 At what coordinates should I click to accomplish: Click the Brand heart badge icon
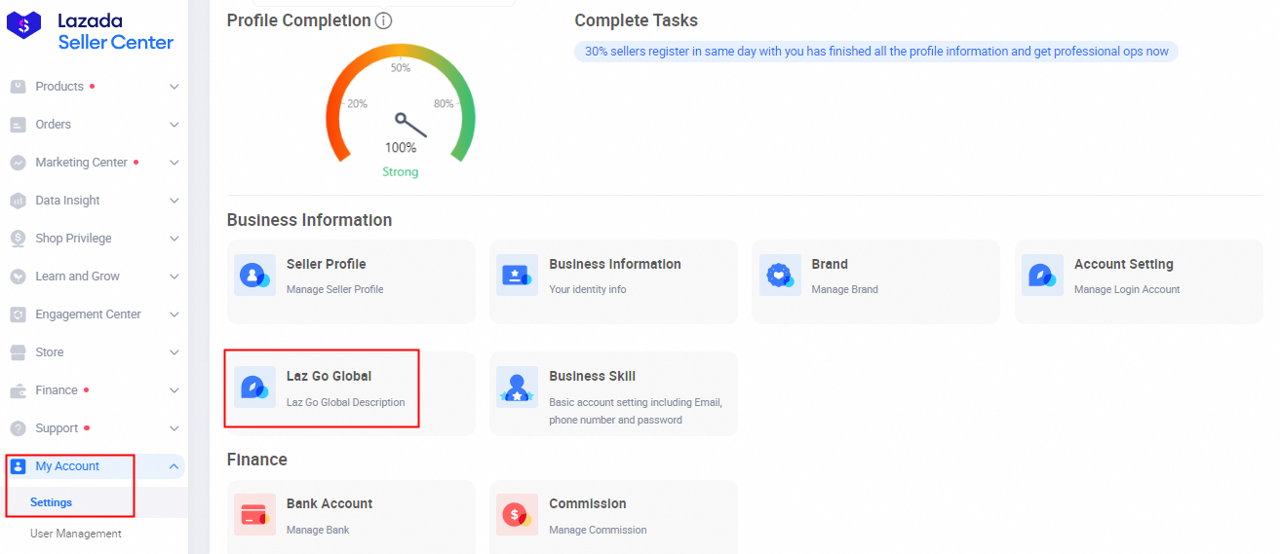pos(780,275)
